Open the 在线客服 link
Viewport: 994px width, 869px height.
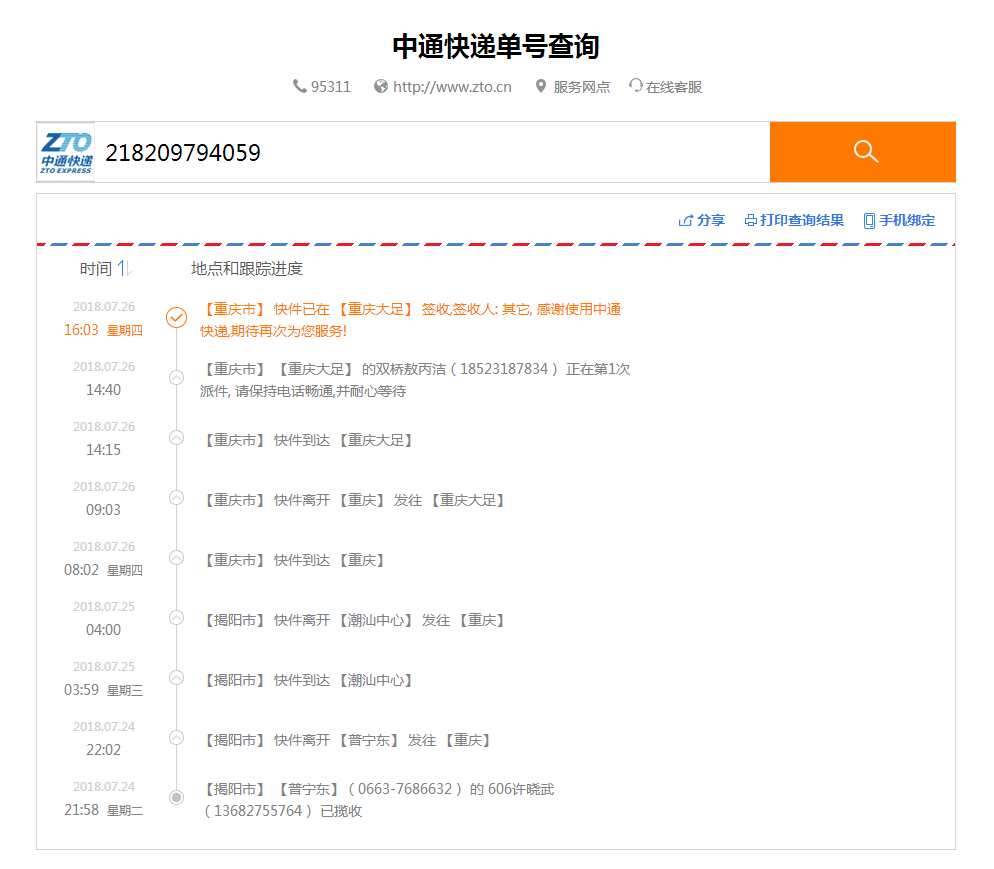click(x=674, y=87)
